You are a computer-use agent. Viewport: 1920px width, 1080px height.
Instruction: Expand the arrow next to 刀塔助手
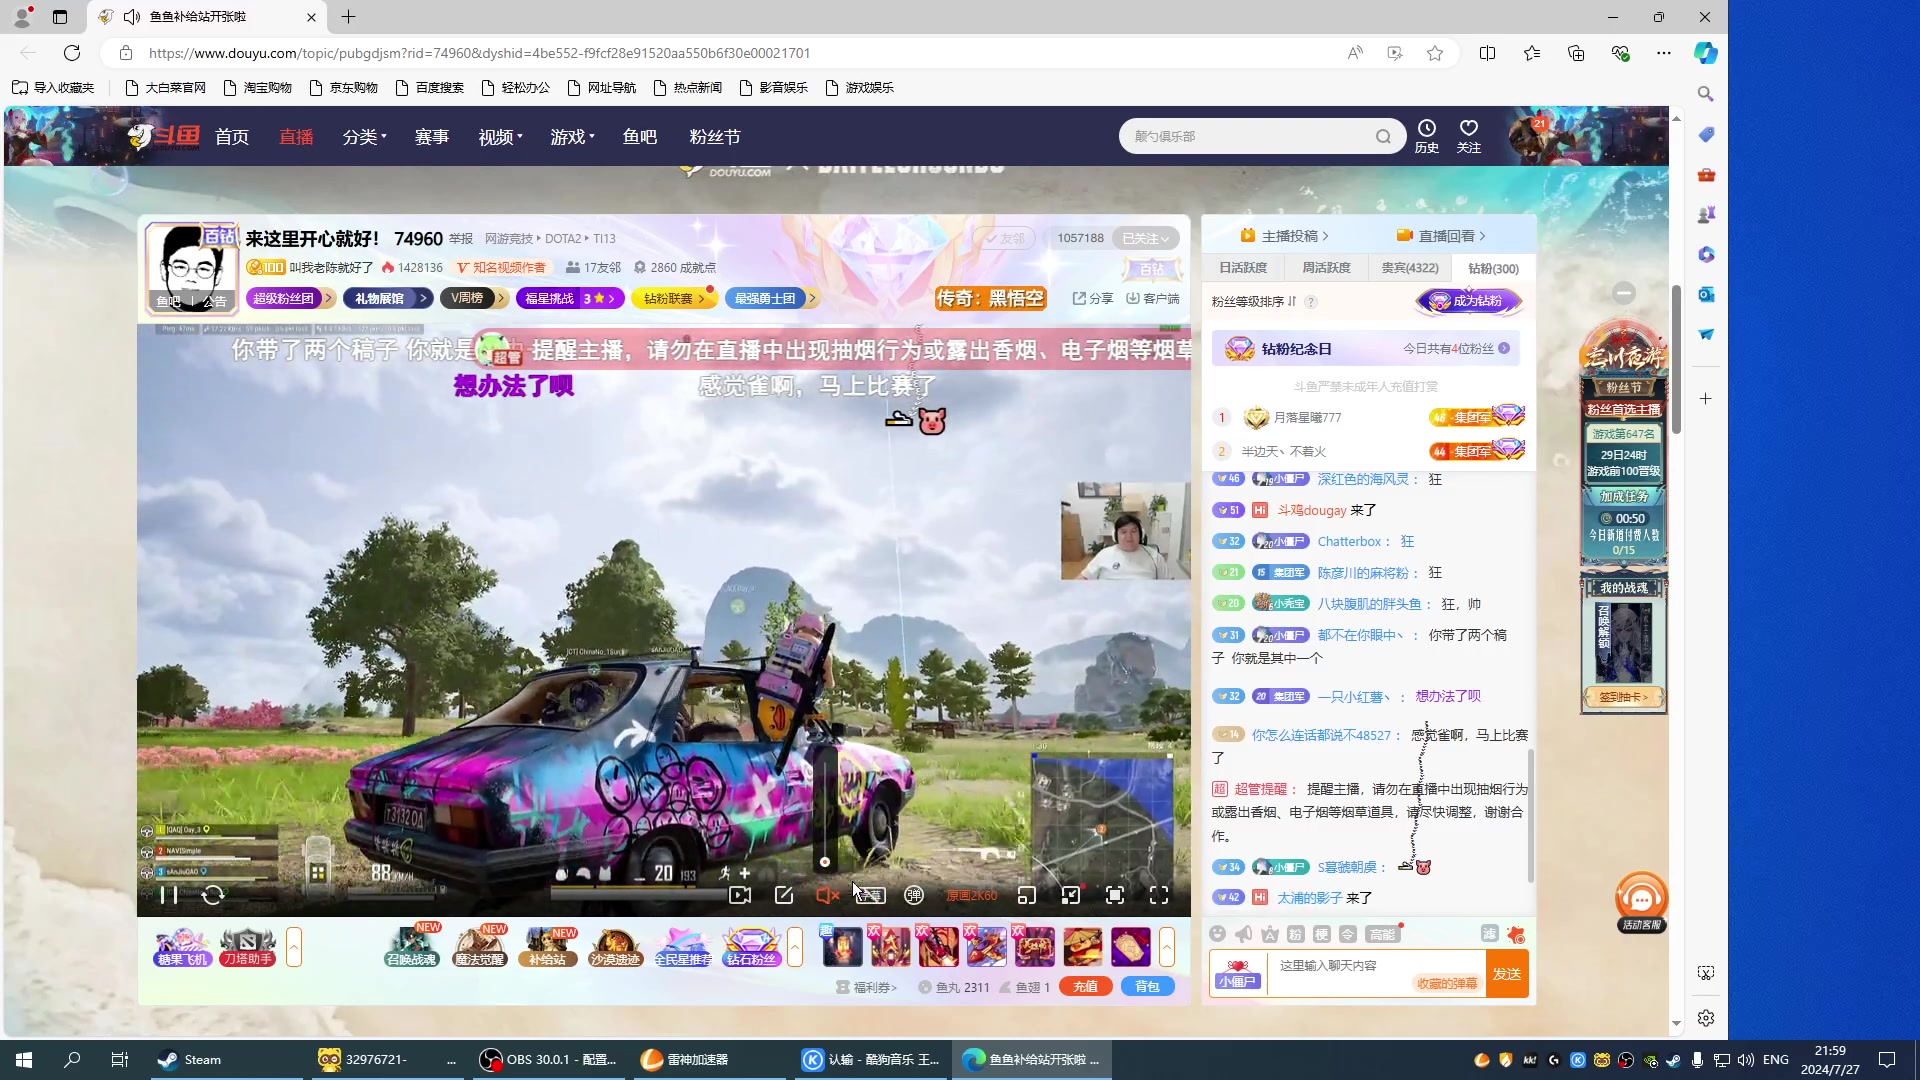coord(294,946)
